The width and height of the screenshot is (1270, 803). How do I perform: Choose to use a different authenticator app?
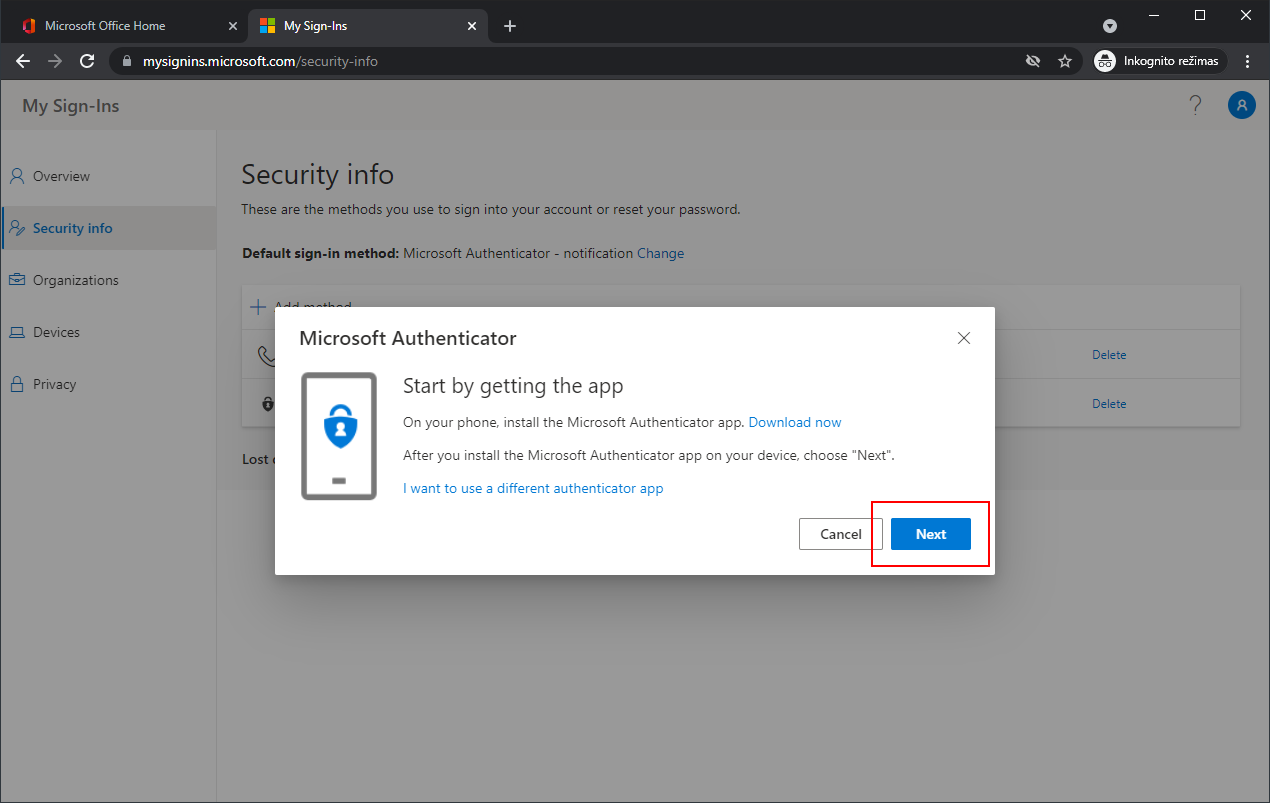coord(533,488)
